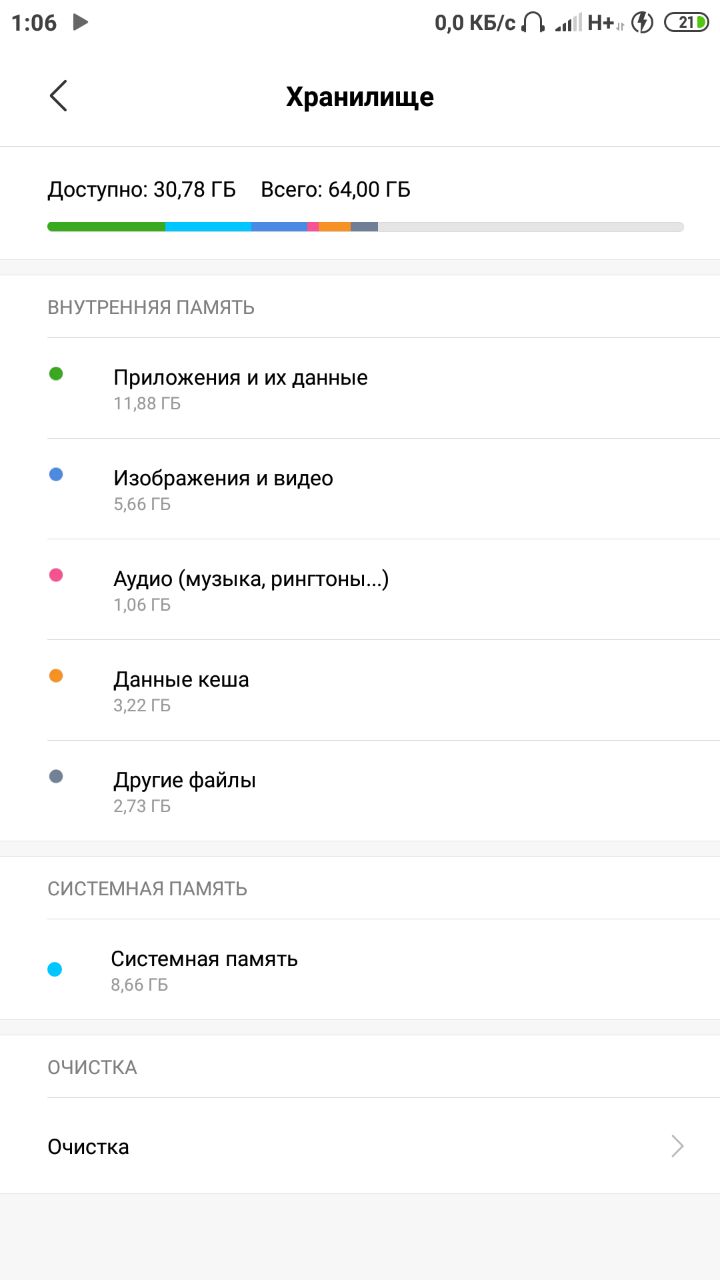Tap the orange segment of storage bar

(335, 227)
